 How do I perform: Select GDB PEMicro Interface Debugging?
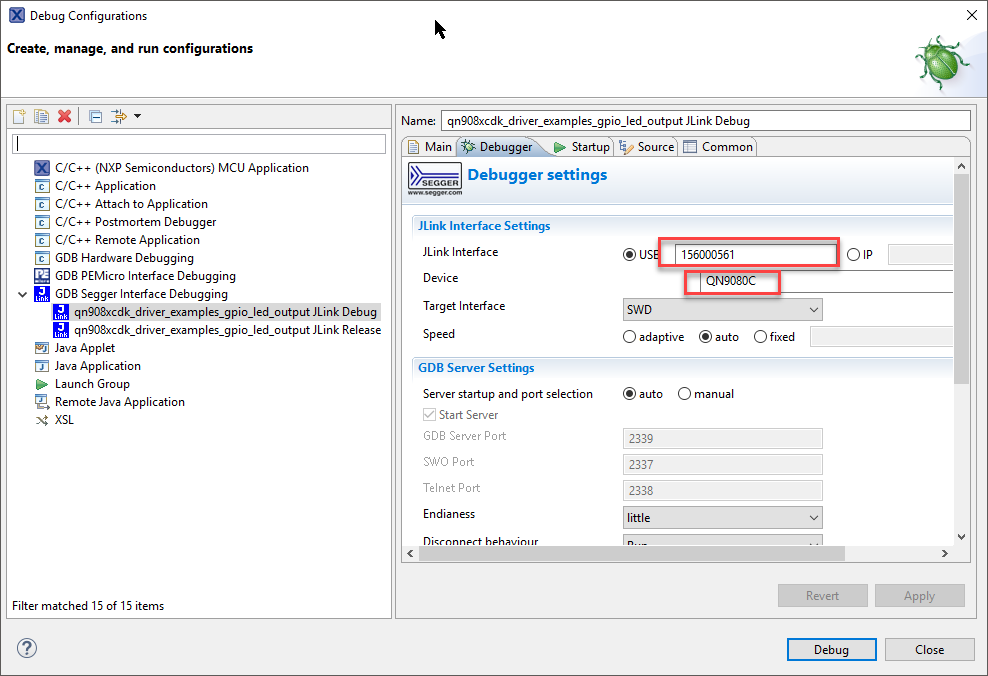145,276
